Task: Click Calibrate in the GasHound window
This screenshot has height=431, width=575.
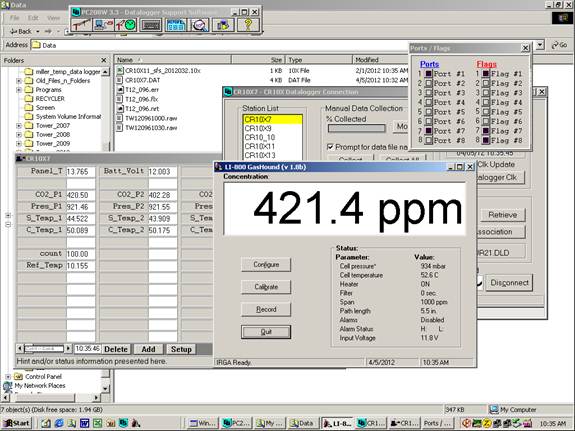Action: tap(266, 287)
